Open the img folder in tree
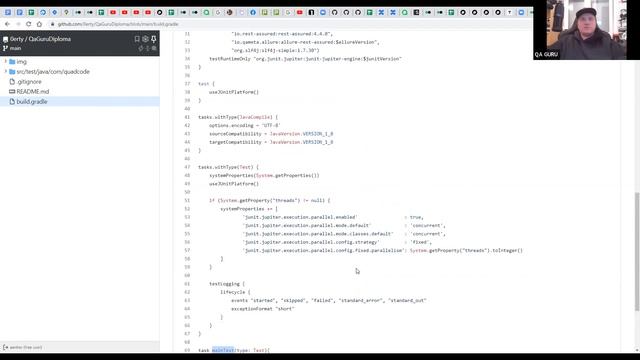Viewport: 640px width, 360px height. coord(22,62)
